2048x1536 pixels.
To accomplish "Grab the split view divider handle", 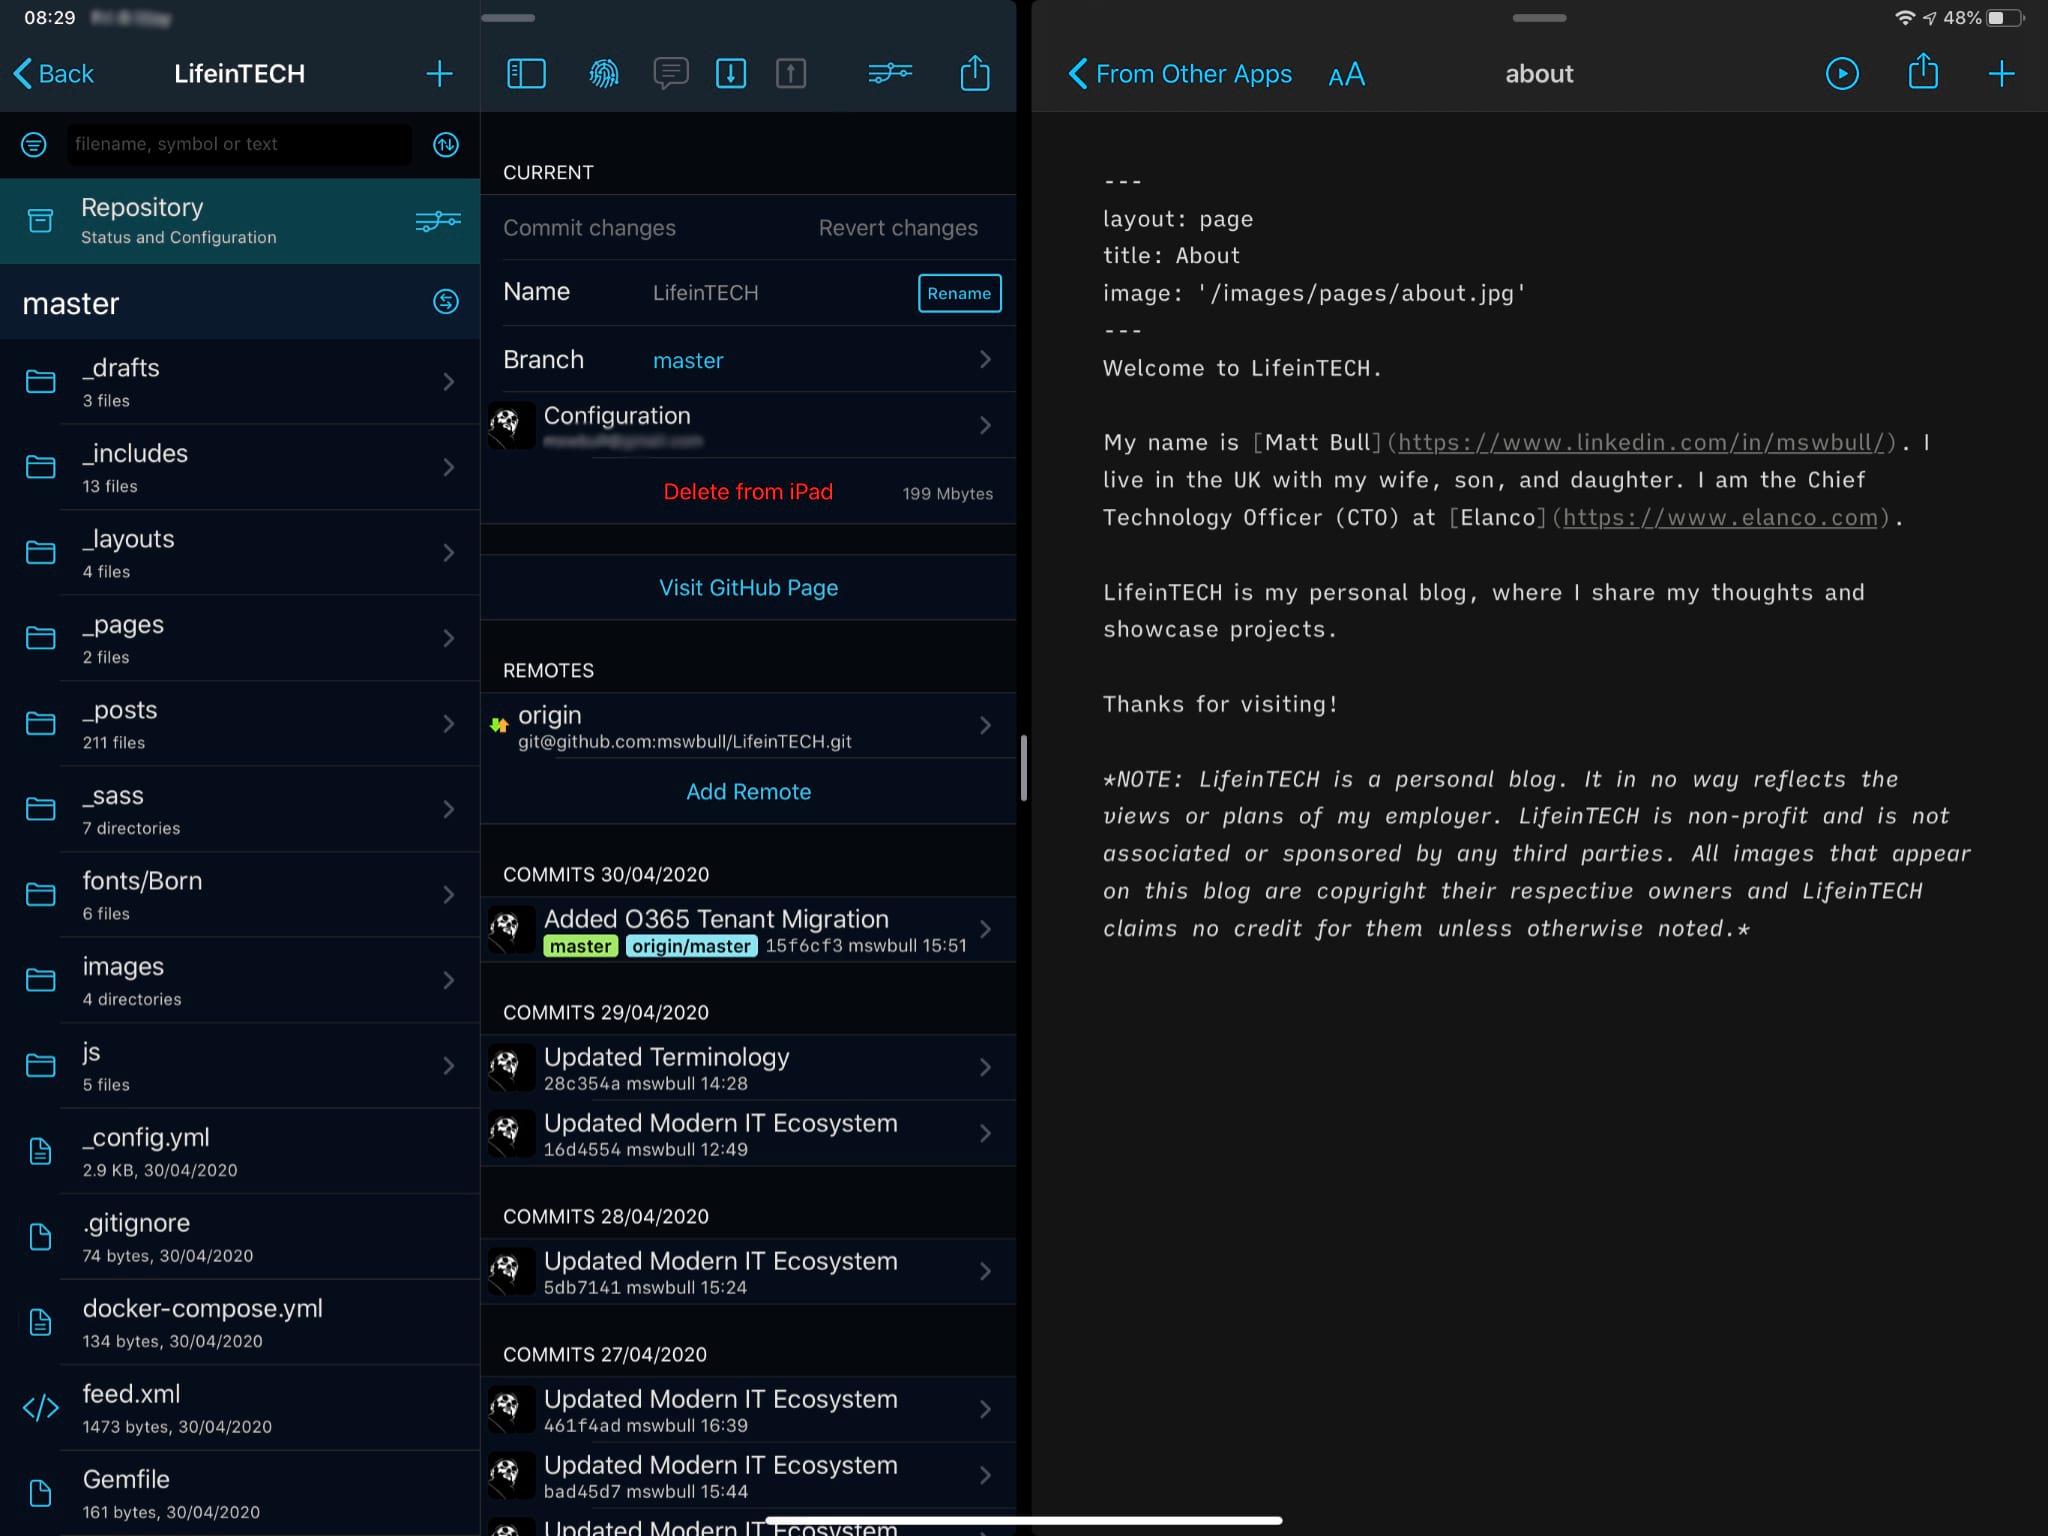I will pos(1024,768).
